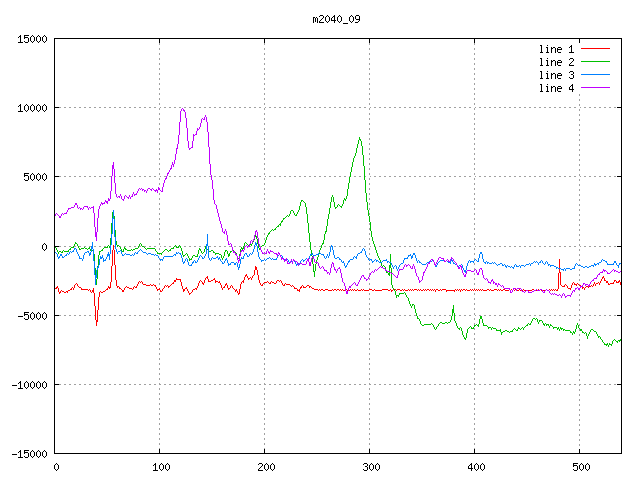640x480 pixels.
Task: Click the x-axis label 200
Action: (266, 467)
